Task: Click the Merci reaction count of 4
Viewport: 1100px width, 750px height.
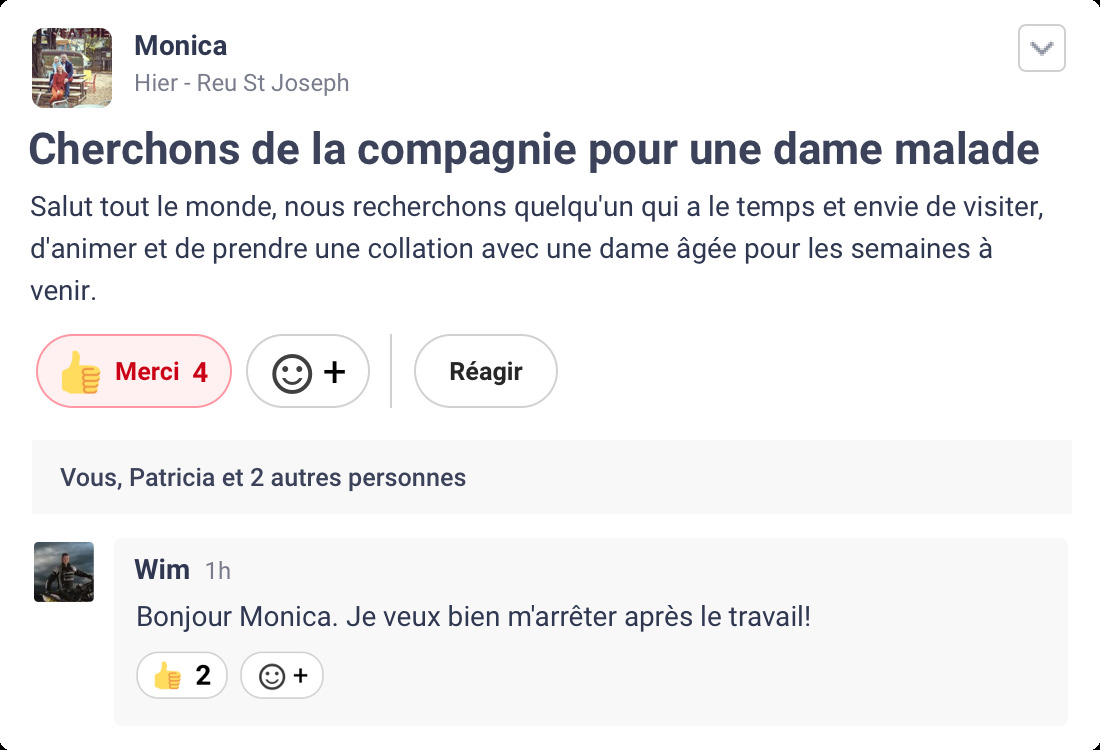Action: pyautogui.click(x=200, y=372)
